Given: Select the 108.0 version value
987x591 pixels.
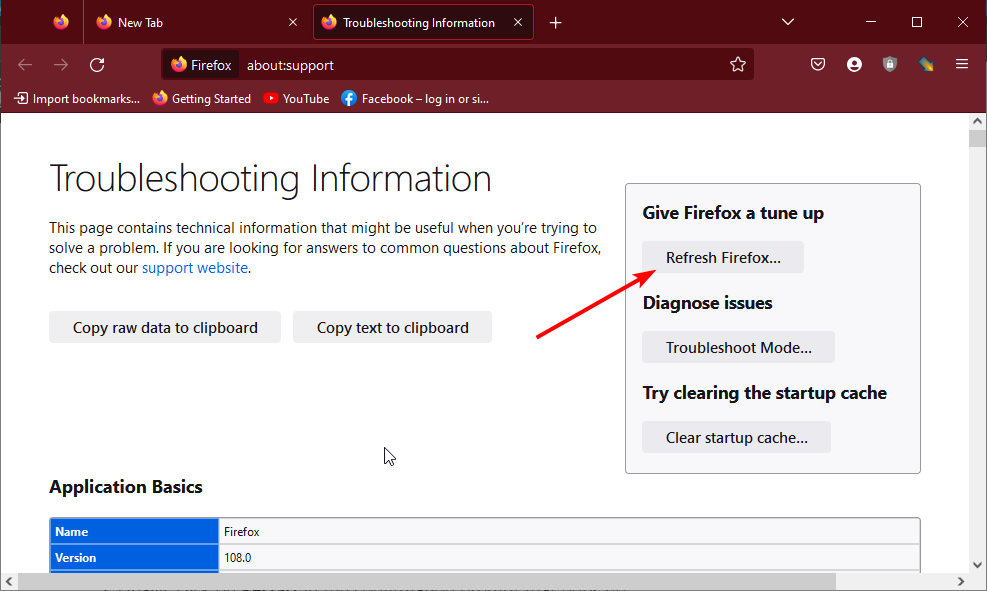Looking at the screenshot, I should pyautogui.click(x=237, y=558).
